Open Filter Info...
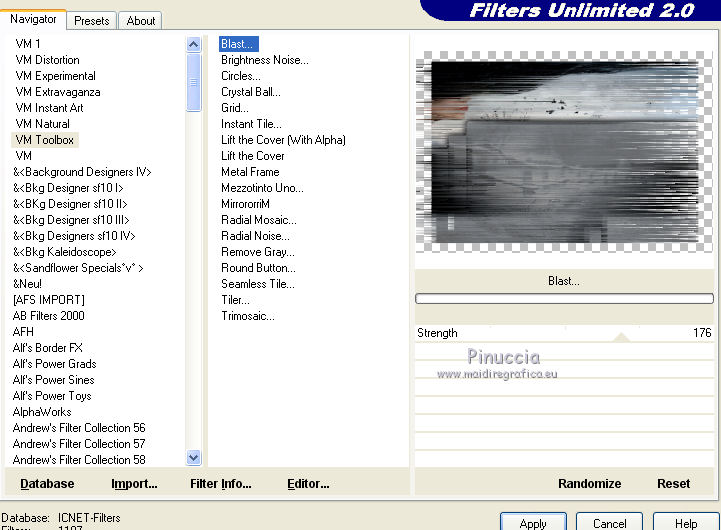The height and width of the screenshot is (530, 721). click(221, 484)
